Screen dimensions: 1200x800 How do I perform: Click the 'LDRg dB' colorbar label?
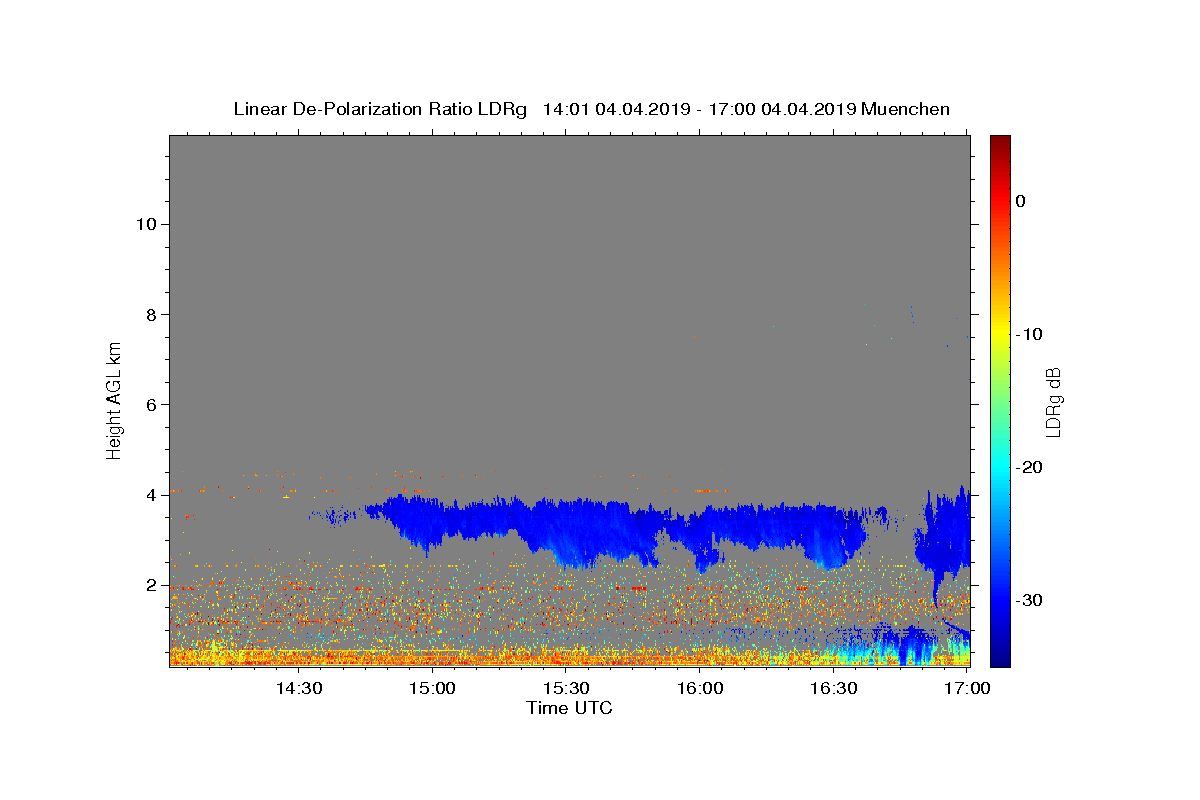pyautogui.click(x=1053, y=402)
